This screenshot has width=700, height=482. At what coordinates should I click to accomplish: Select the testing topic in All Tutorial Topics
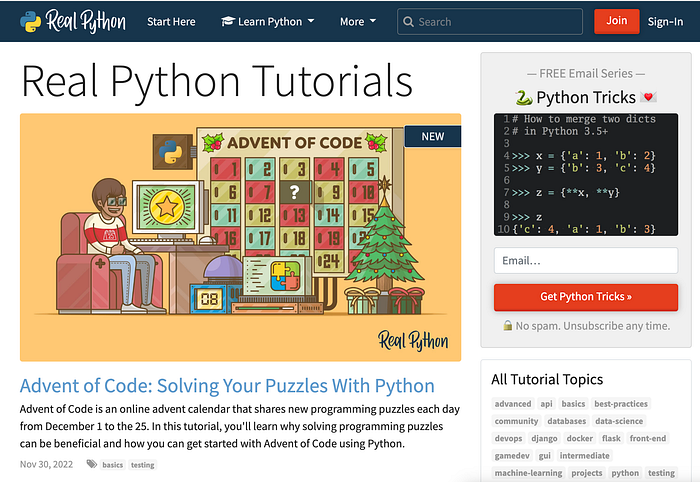[x=661, y=473]
